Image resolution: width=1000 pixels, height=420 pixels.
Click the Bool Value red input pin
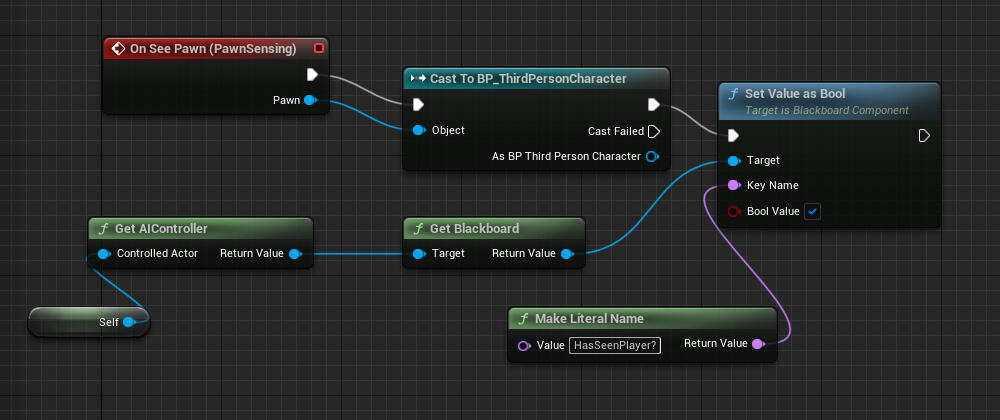coord(735,211)
